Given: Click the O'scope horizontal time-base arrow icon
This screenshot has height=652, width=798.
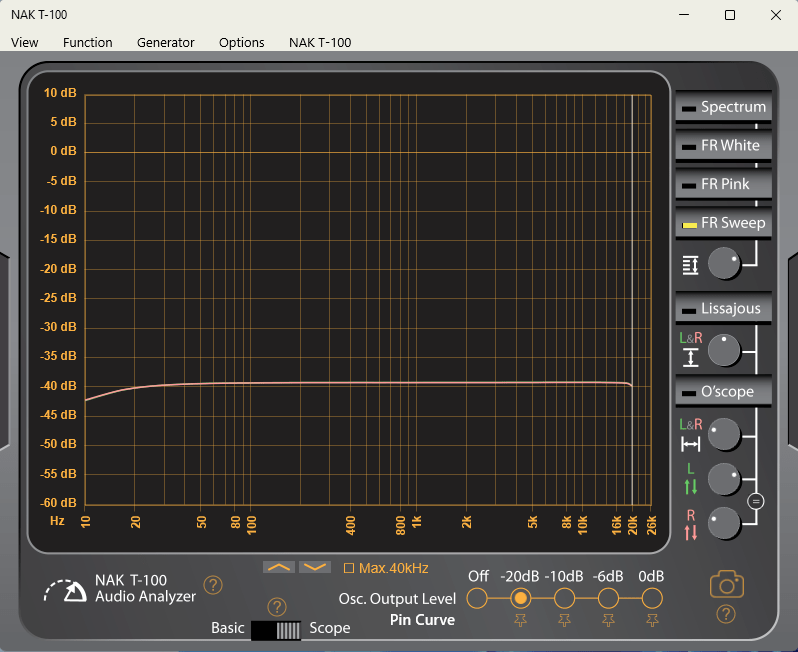Looking at the screenshot, I should [x=691, y=444].
